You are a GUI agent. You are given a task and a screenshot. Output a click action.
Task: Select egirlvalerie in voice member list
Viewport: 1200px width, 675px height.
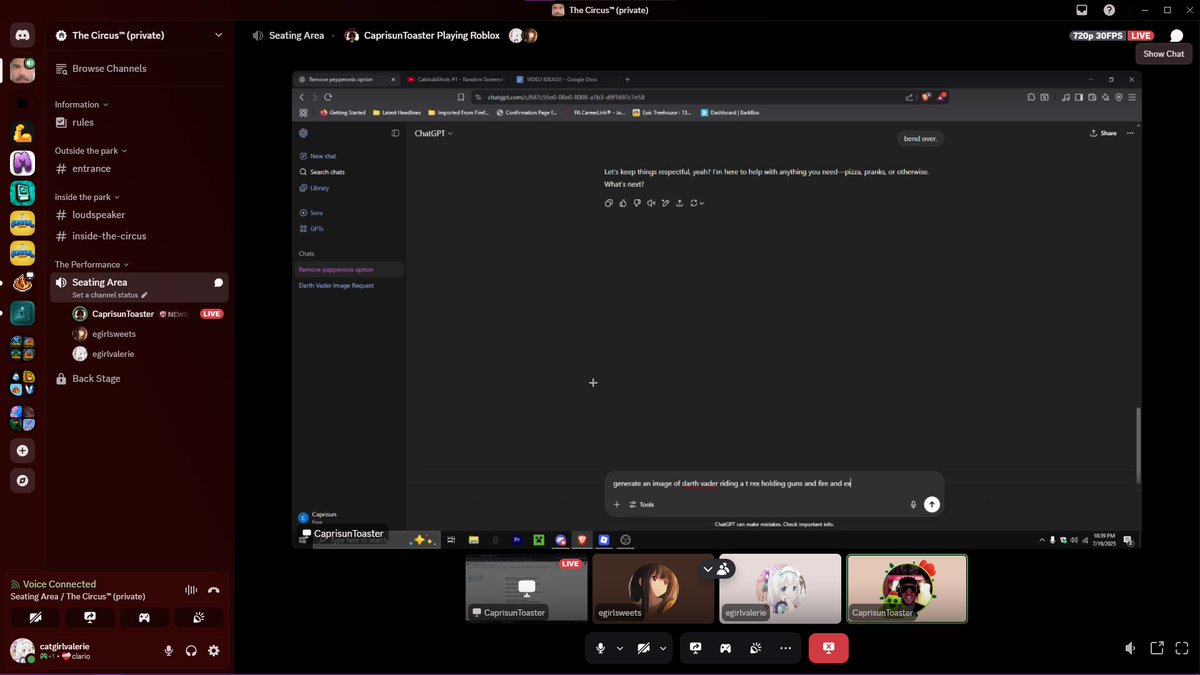[150, 354]
